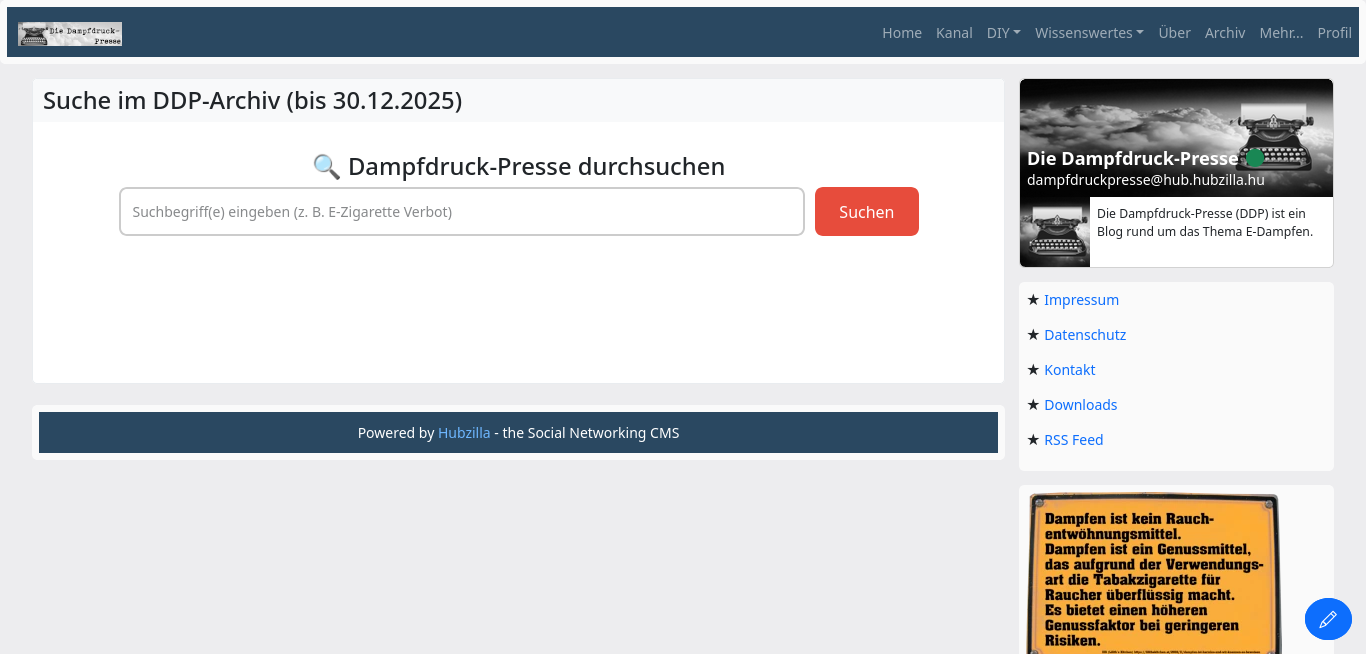Follow the RSS Feed link
Viewport: 1366px width, 654px height.
1073,440
